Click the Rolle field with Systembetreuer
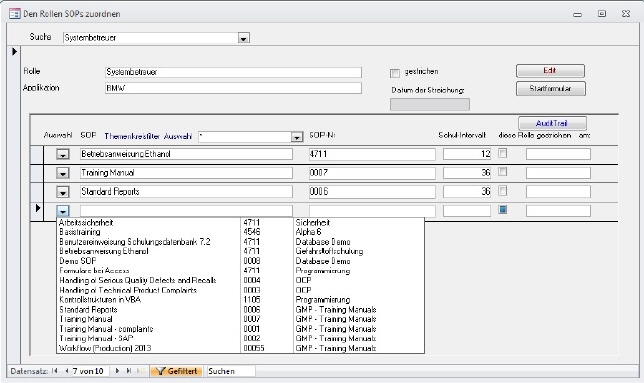This screenshot has width=644, height=383. (x=233, y=72)
